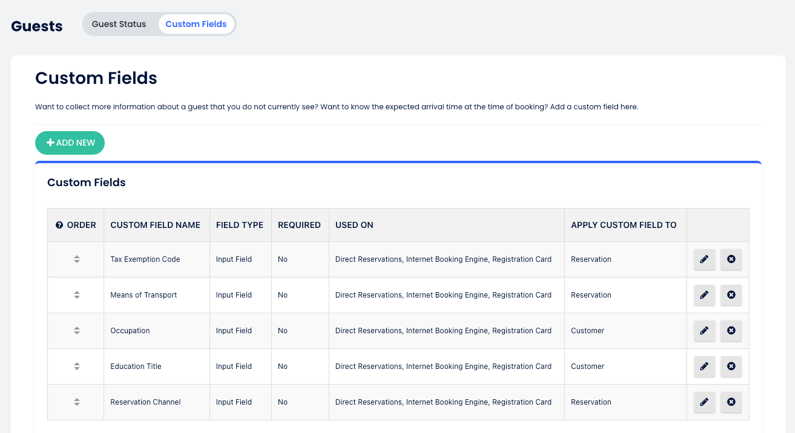Edit the Tax Exemption Code field
The image size is (795, 433).
tap(704, 259)
